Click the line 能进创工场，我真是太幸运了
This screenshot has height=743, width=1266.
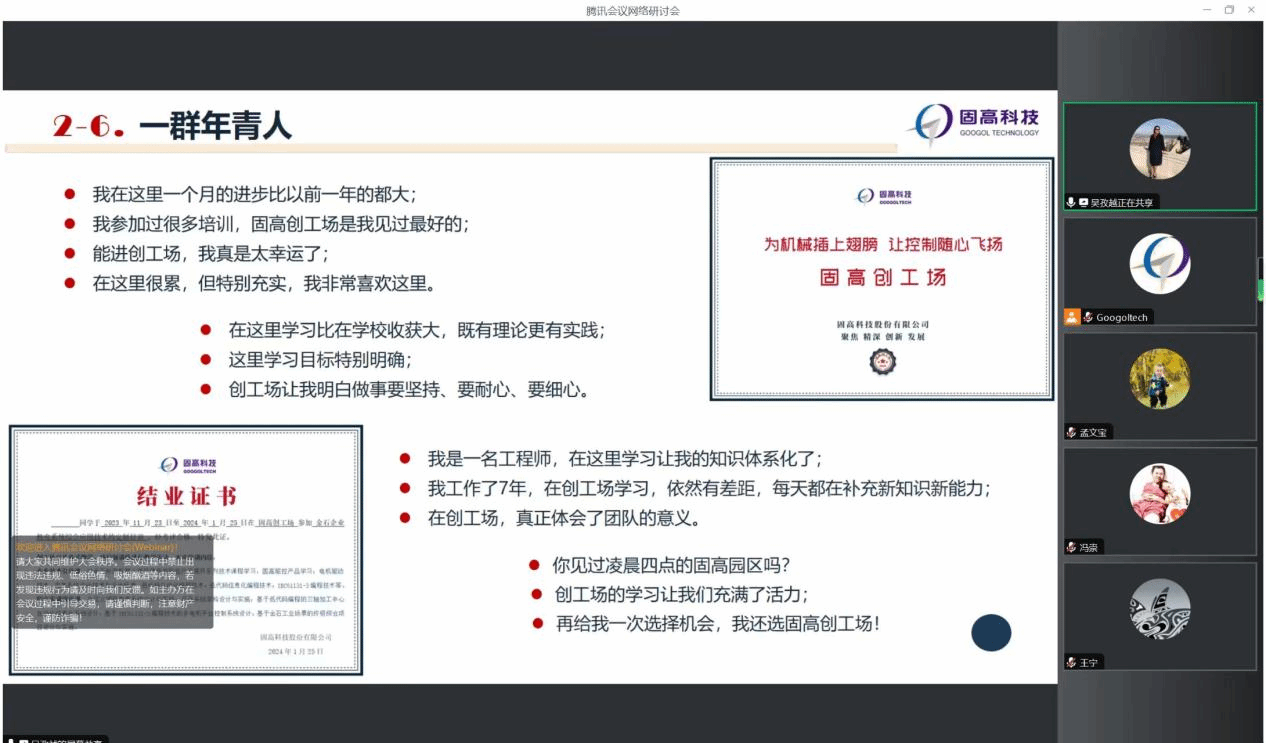pos(211,253)
